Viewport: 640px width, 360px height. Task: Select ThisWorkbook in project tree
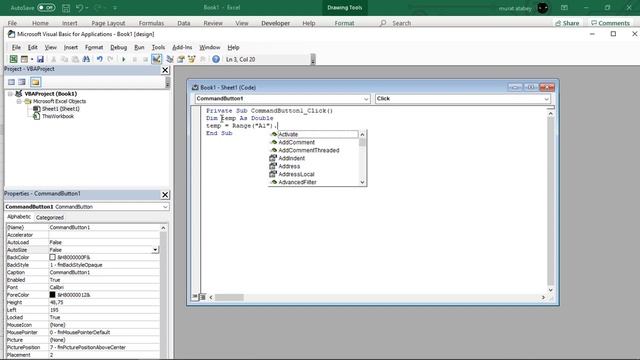[x=58, y=116]
